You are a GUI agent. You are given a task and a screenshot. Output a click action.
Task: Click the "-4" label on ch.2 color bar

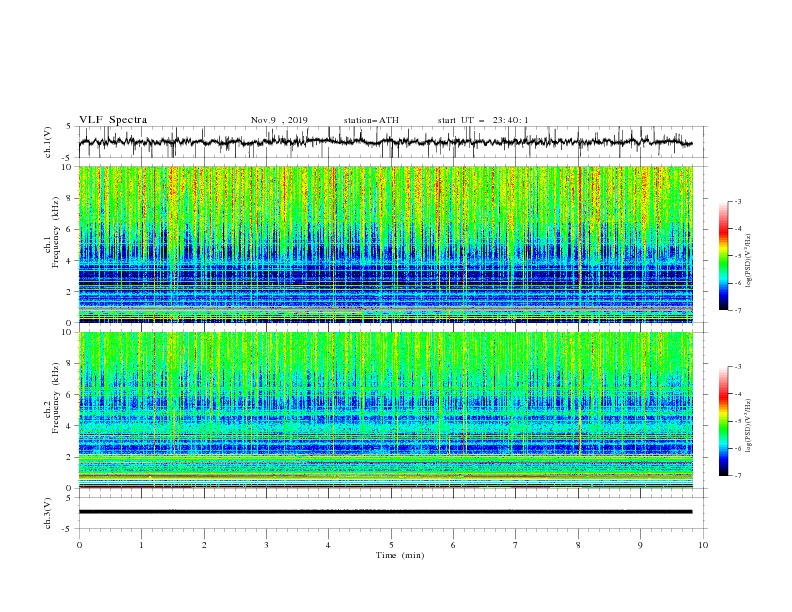tap(738, 394)
